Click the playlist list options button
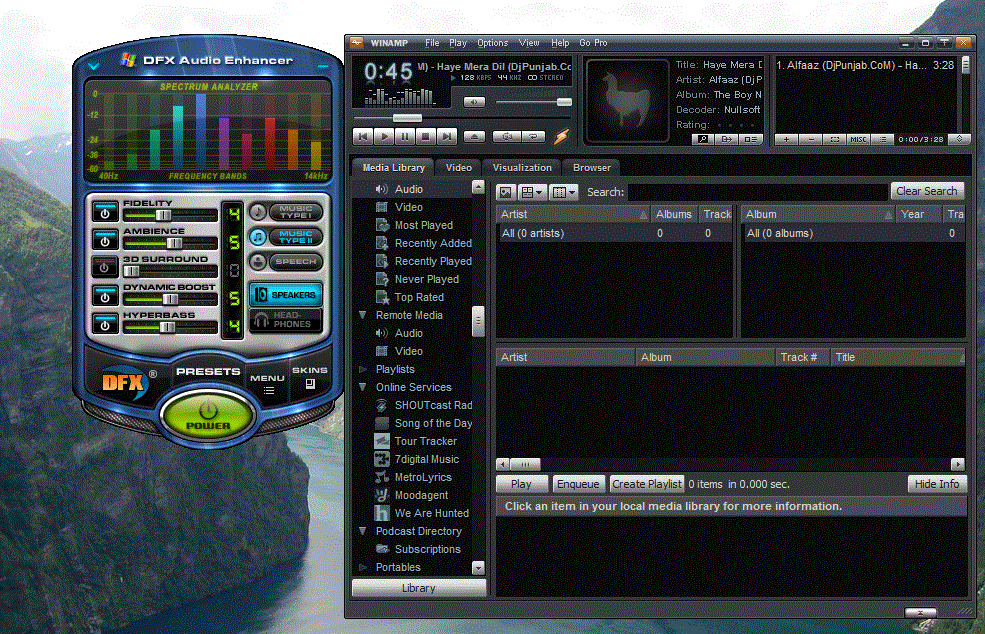Screen dimensions: 985x634 883,139
